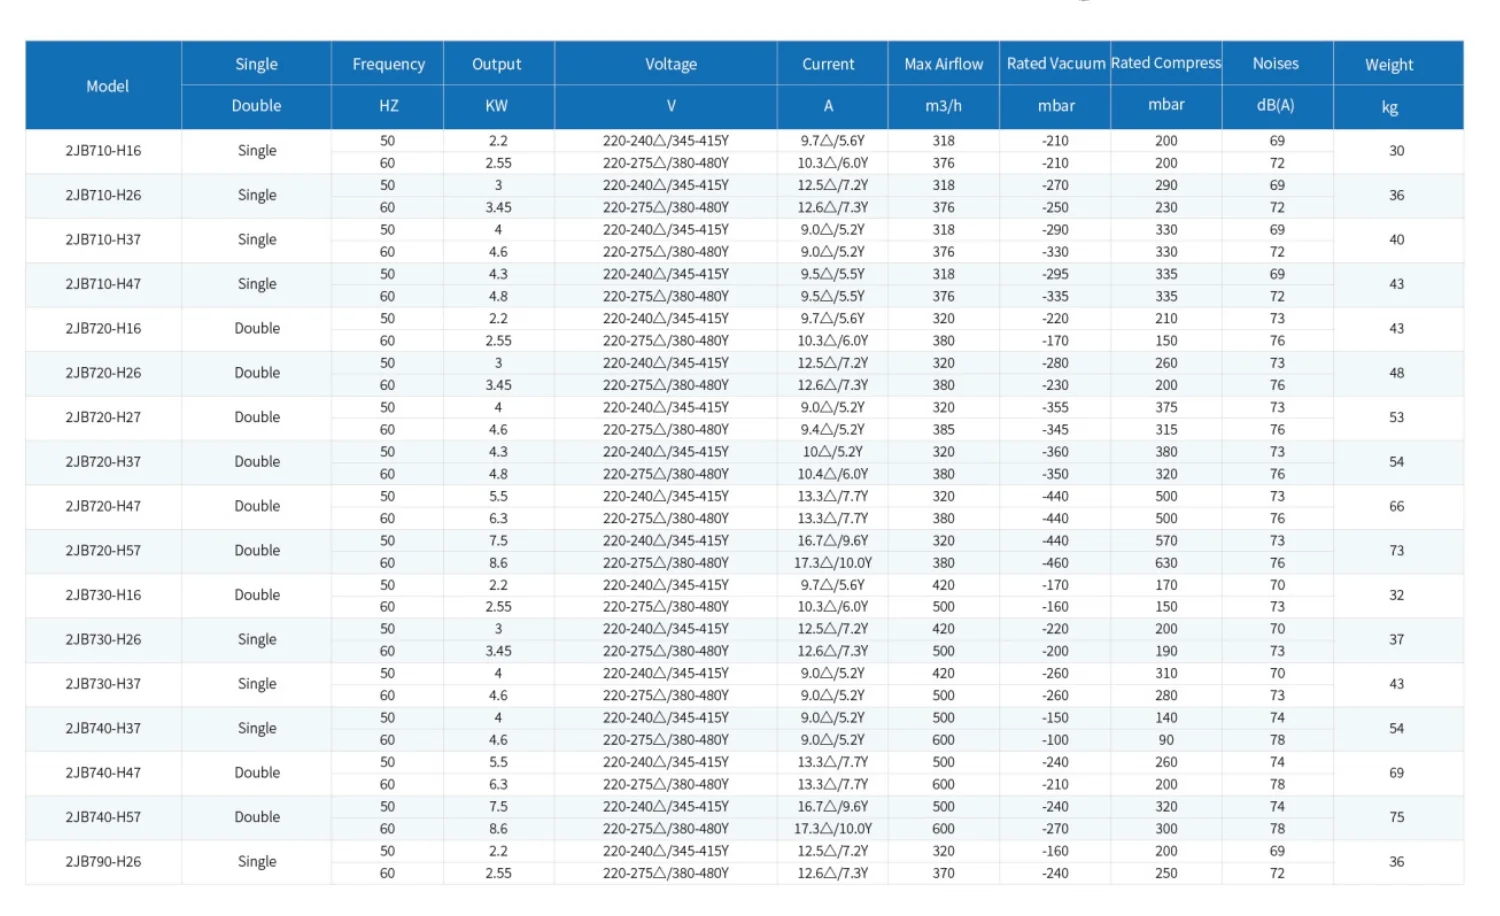Click the Current column header

[828, 64]
